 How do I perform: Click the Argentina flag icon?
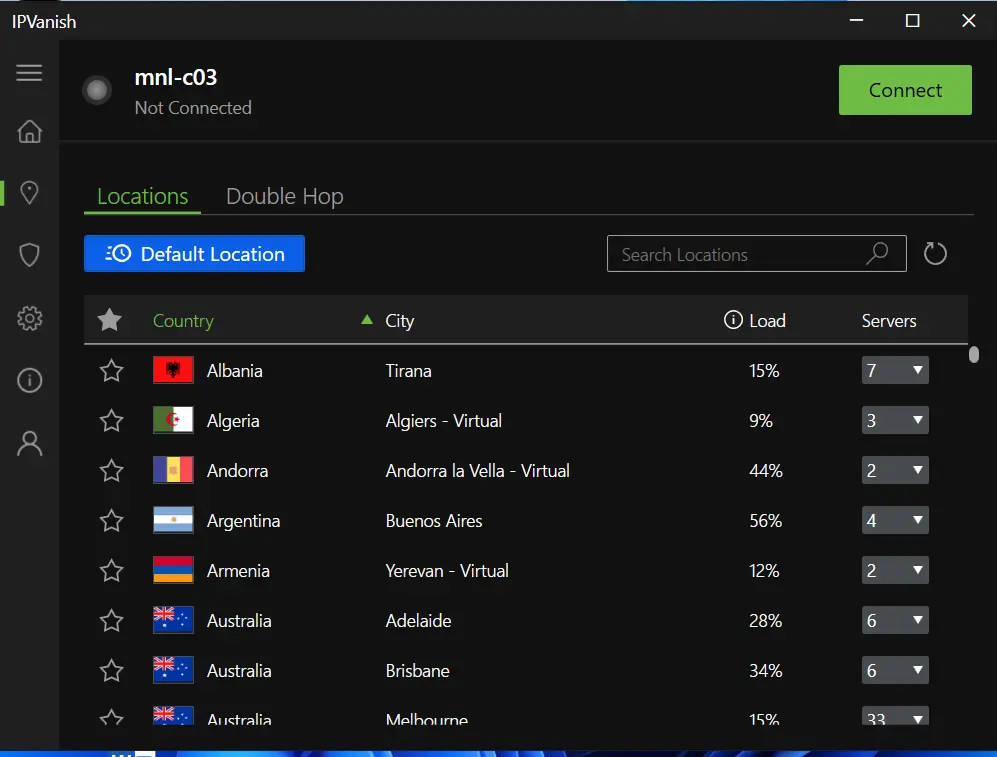[x=173, y=521]
